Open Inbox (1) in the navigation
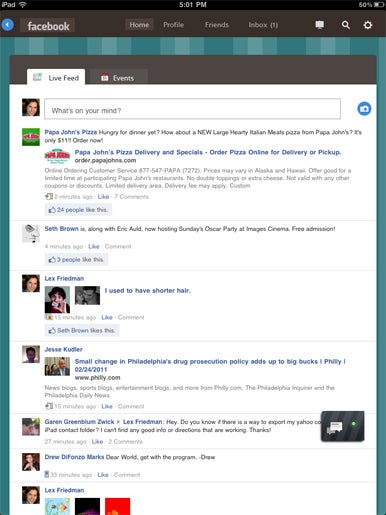 pos(263,25)
